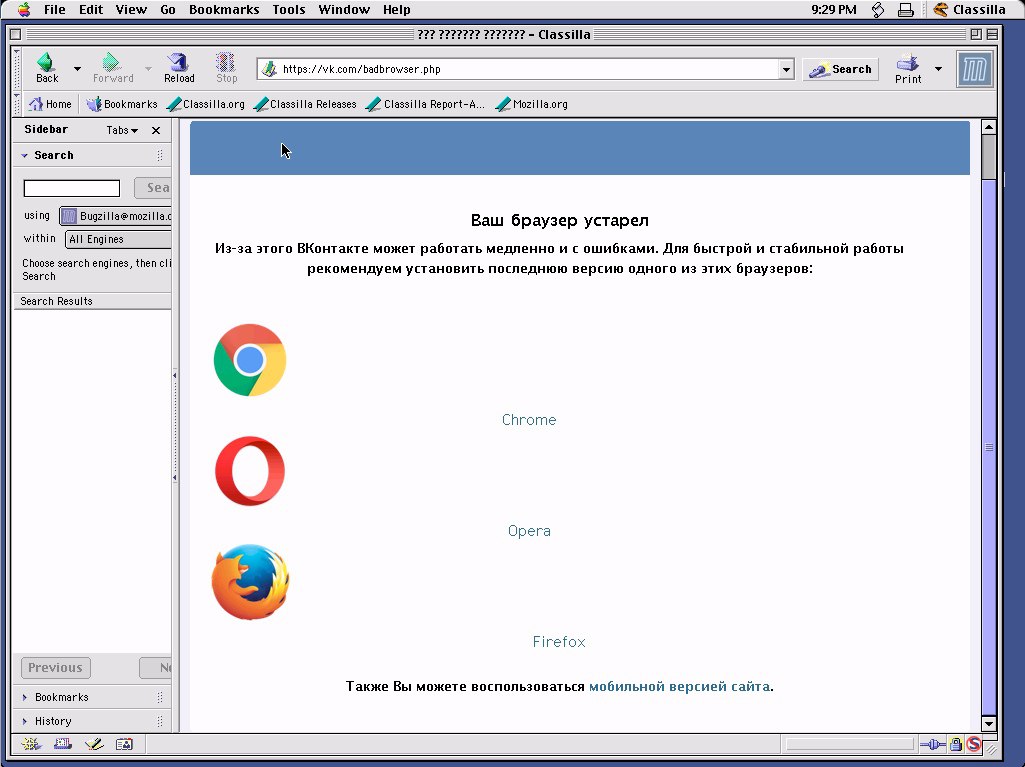1025x767 pixels.
Task: Open the Apple menu
Action: coord(24,9)
